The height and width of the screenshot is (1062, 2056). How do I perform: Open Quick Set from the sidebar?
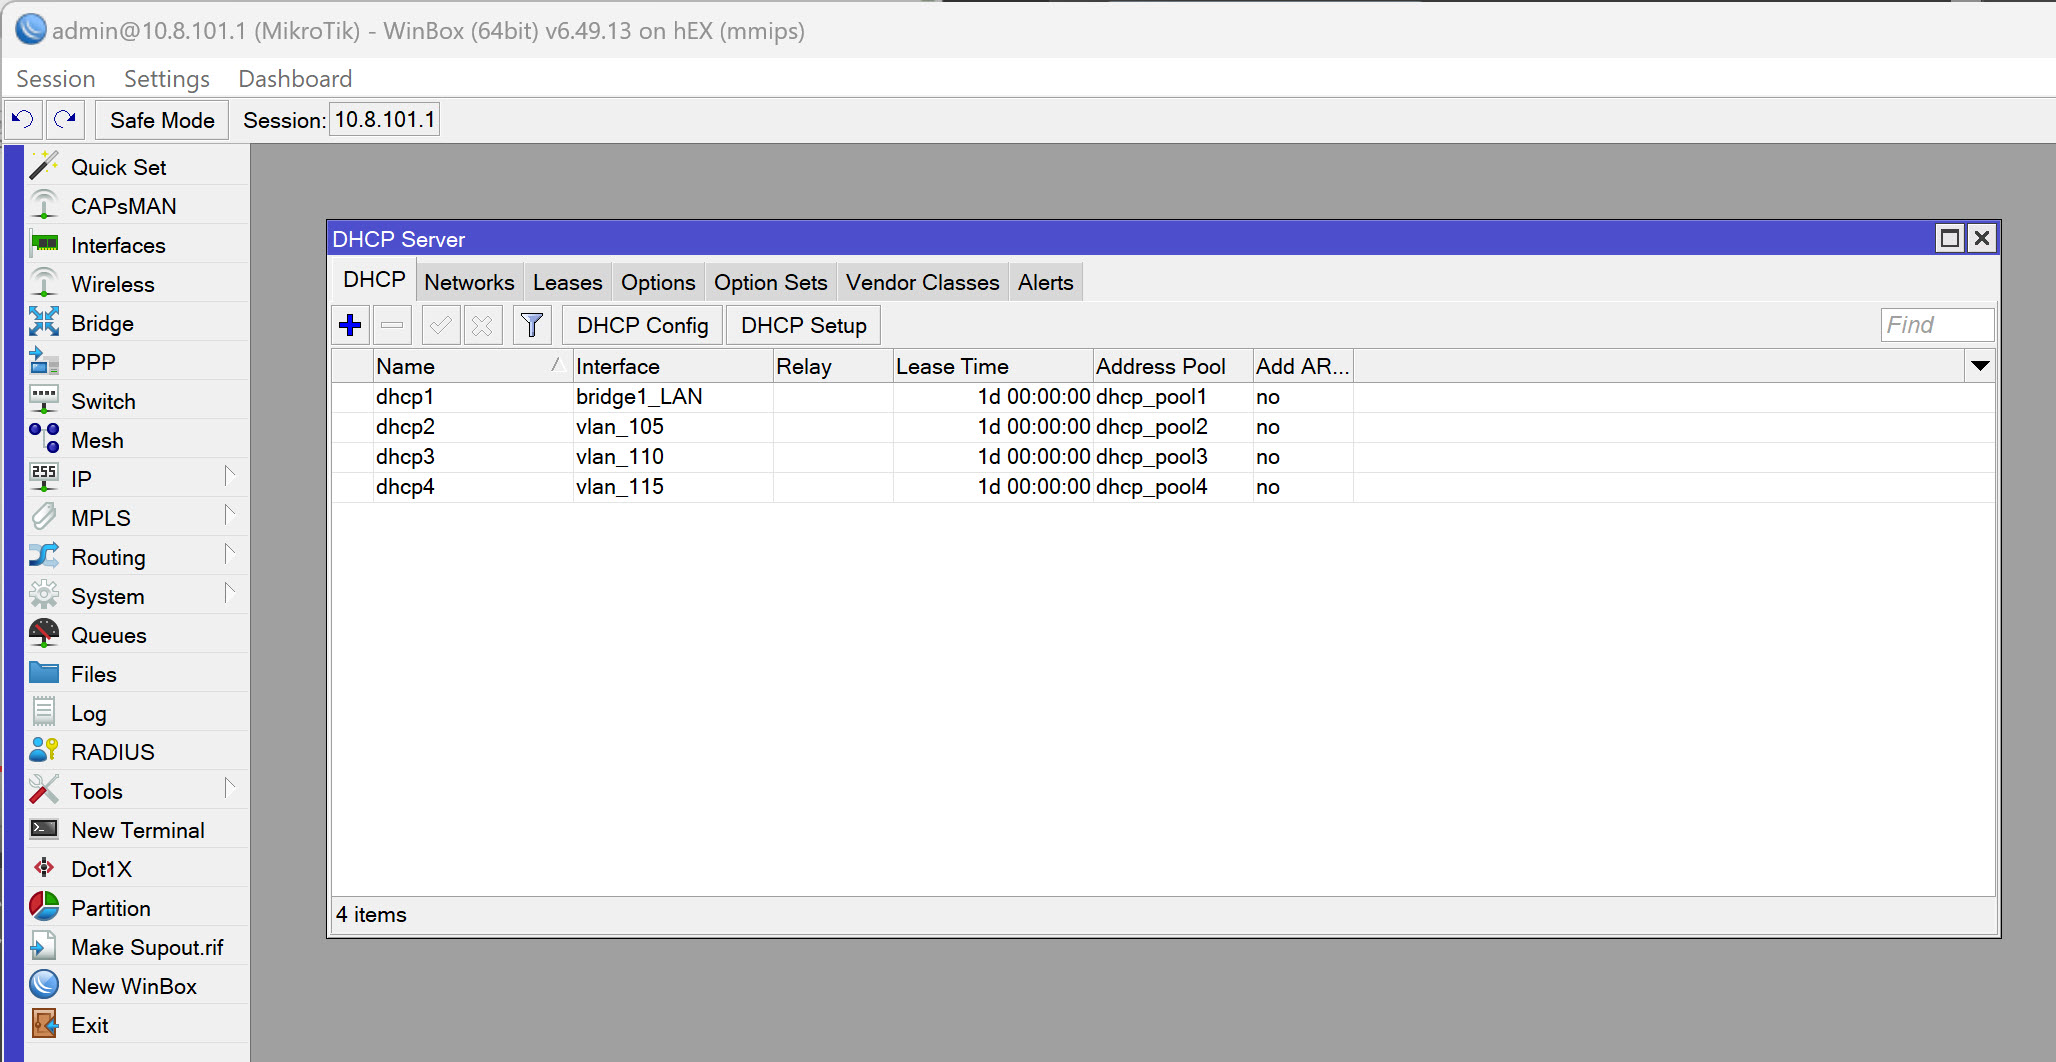pyautogui.click(x=117, y=166)
